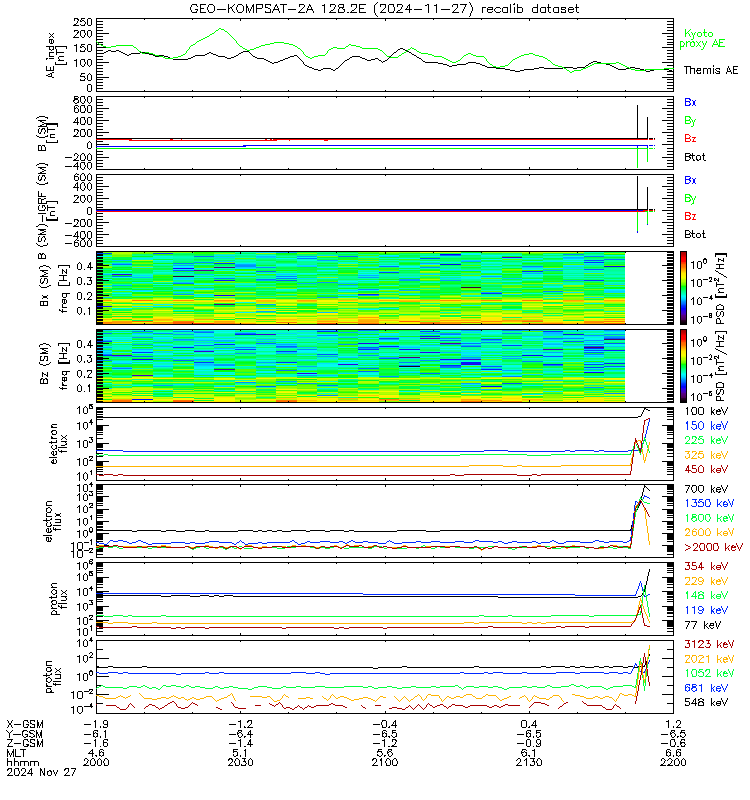Select the blue '681 keV' legend entry
Viewport: 750px width, 800px height.
(x=706, y=688)
